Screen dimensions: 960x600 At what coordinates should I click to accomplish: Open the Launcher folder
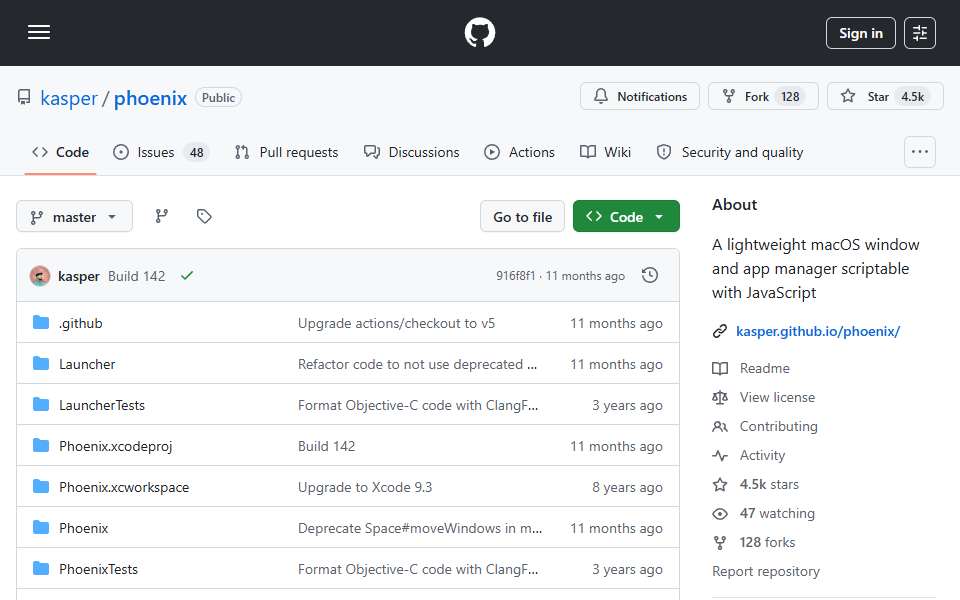87,364
